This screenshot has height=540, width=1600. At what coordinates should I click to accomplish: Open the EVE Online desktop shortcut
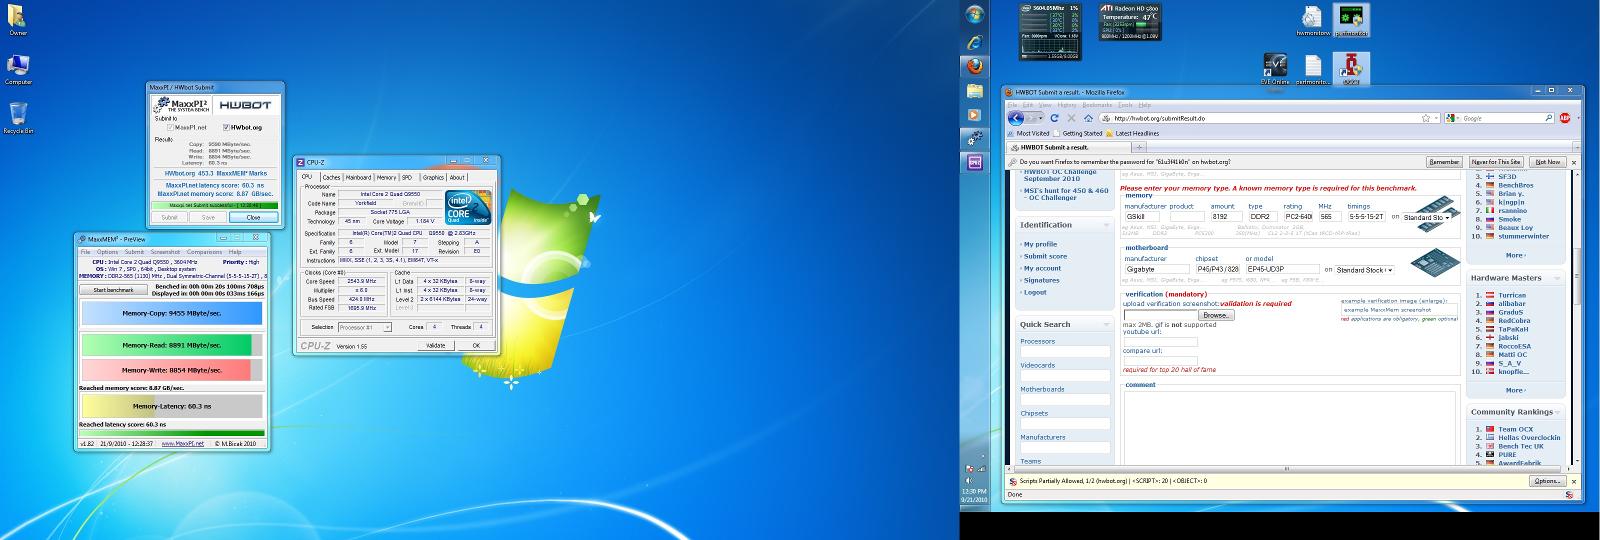pos(1275,70)
